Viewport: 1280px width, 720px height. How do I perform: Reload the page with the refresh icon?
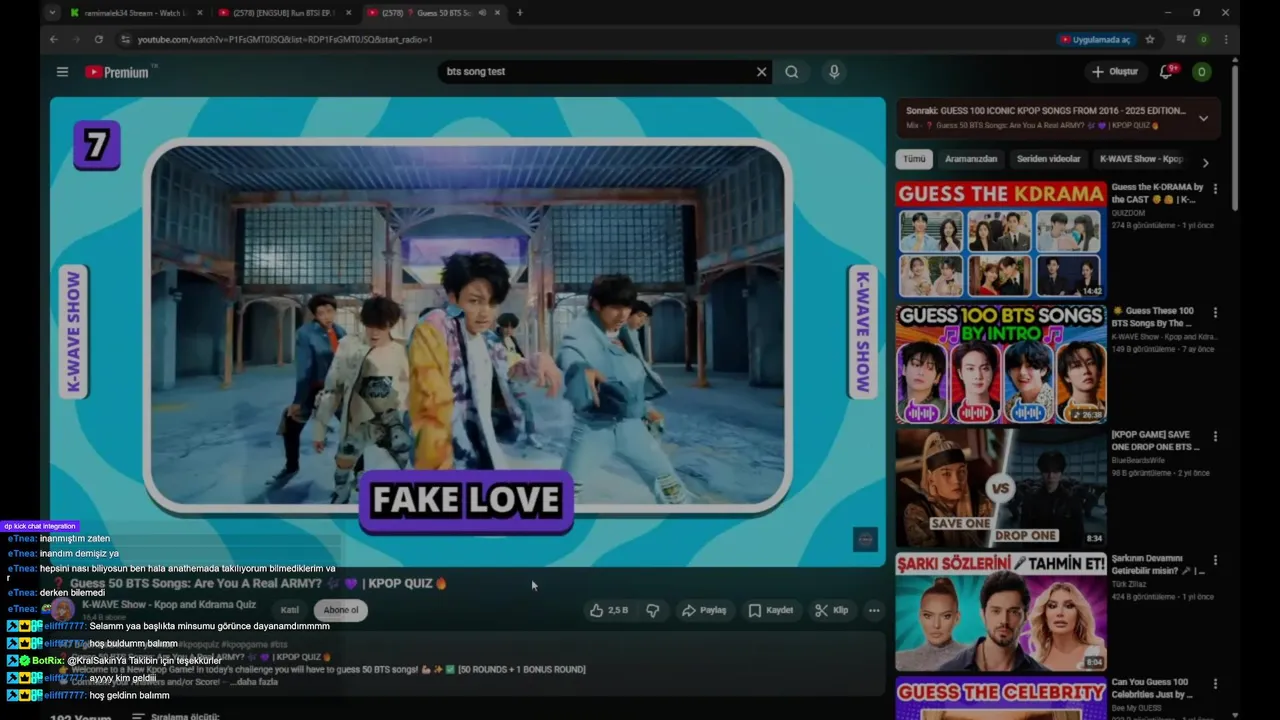[x=98, y=39]
